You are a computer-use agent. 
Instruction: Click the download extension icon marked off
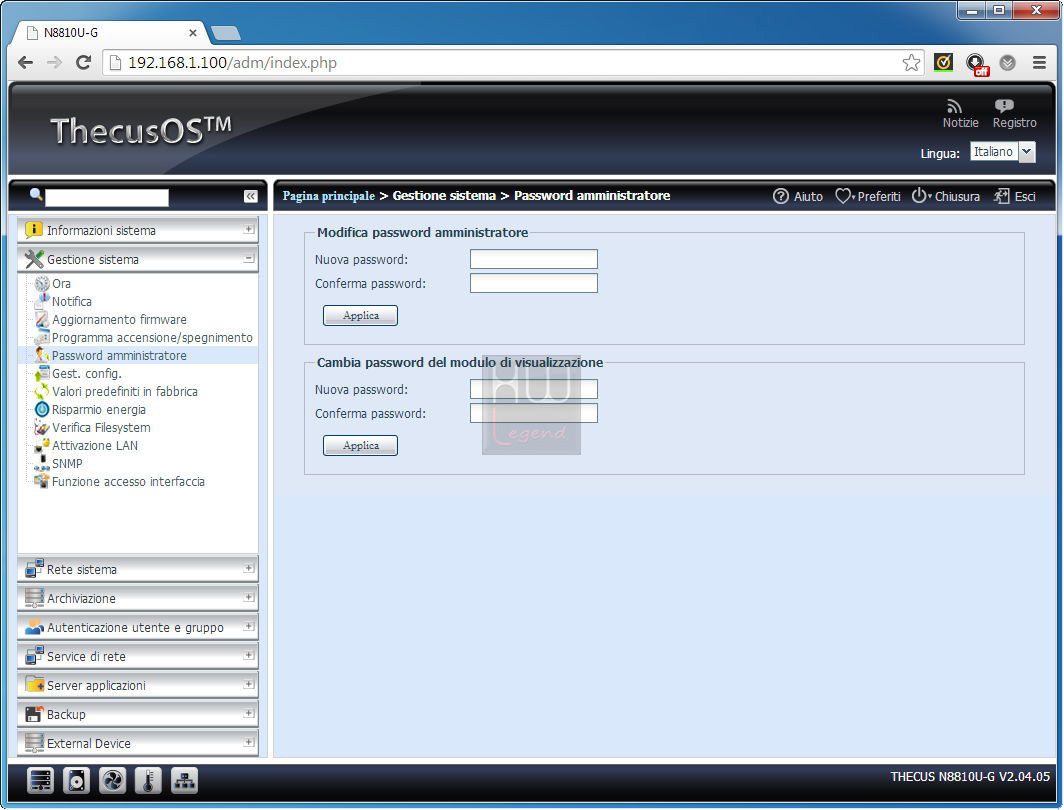tap(976, 64)
